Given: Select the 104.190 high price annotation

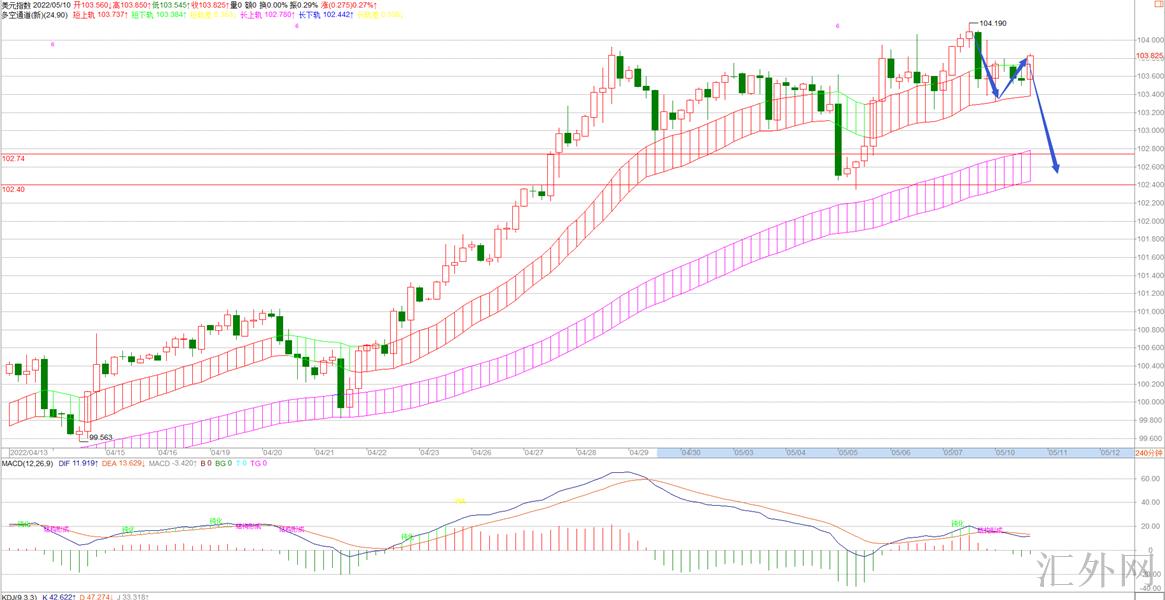Looking at the screenshot, I should (993, 23).
